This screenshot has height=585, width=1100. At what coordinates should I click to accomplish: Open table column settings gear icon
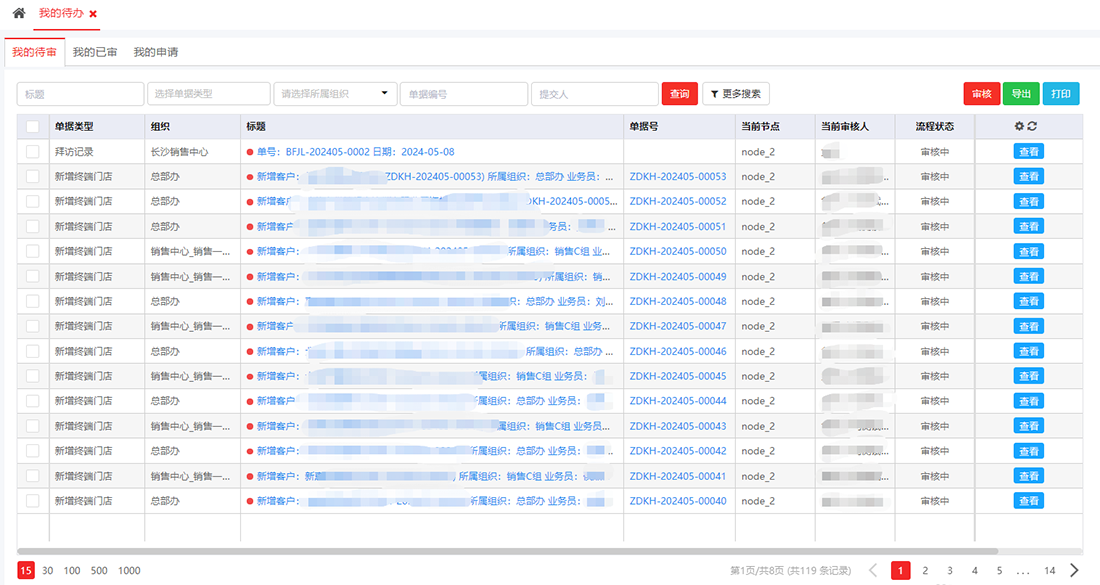1019,126
